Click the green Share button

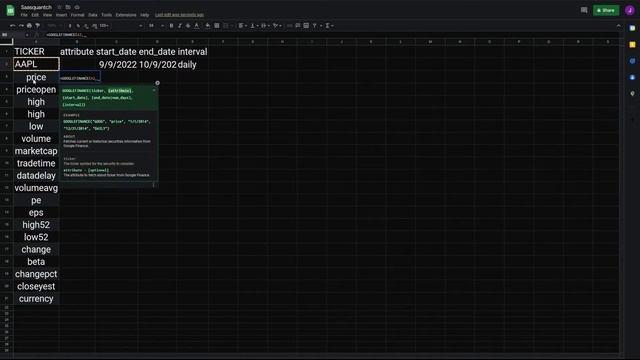(x=606, y=10)
